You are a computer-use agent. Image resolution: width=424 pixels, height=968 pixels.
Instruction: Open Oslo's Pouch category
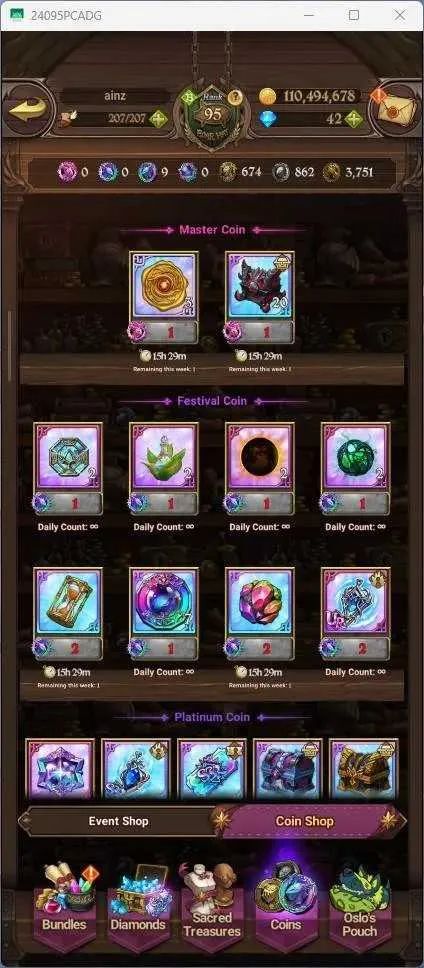(360, 908)
